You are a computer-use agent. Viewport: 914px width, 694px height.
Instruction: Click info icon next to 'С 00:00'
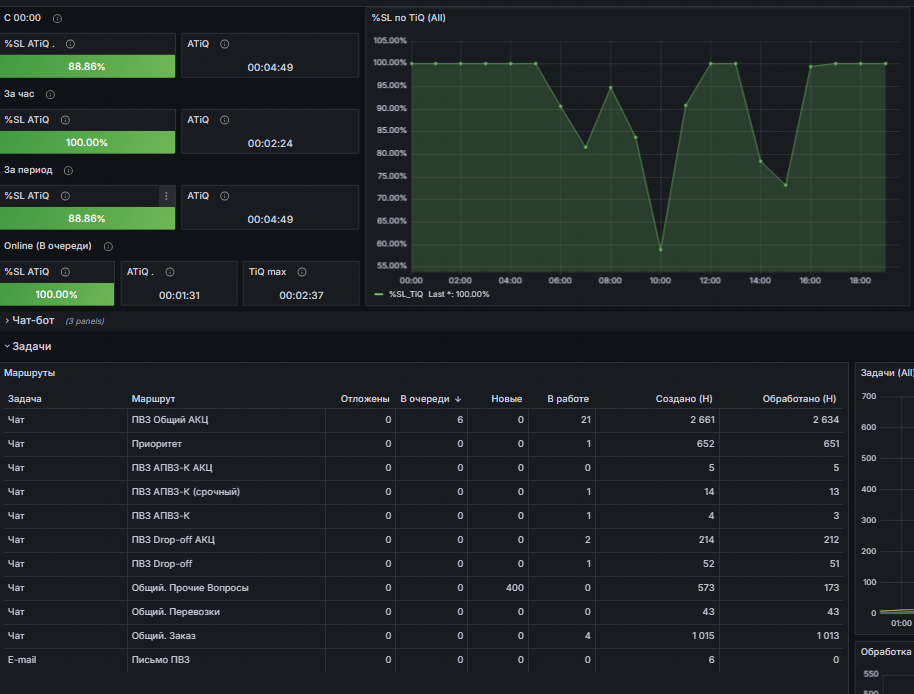57,19
